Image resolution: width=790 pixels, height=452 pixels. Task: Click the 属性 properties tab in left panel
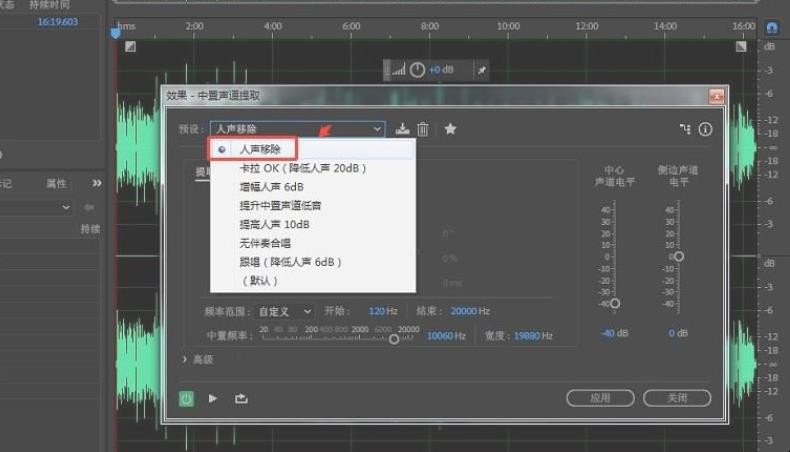tap(56, 183)
